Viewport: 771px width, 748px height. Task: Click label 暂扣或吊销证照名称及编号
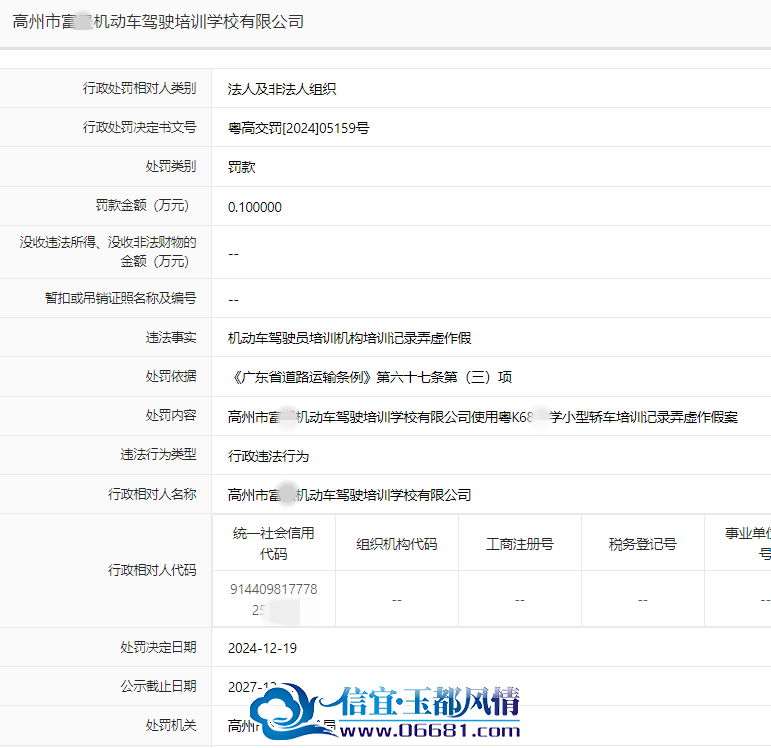[120, 298]
